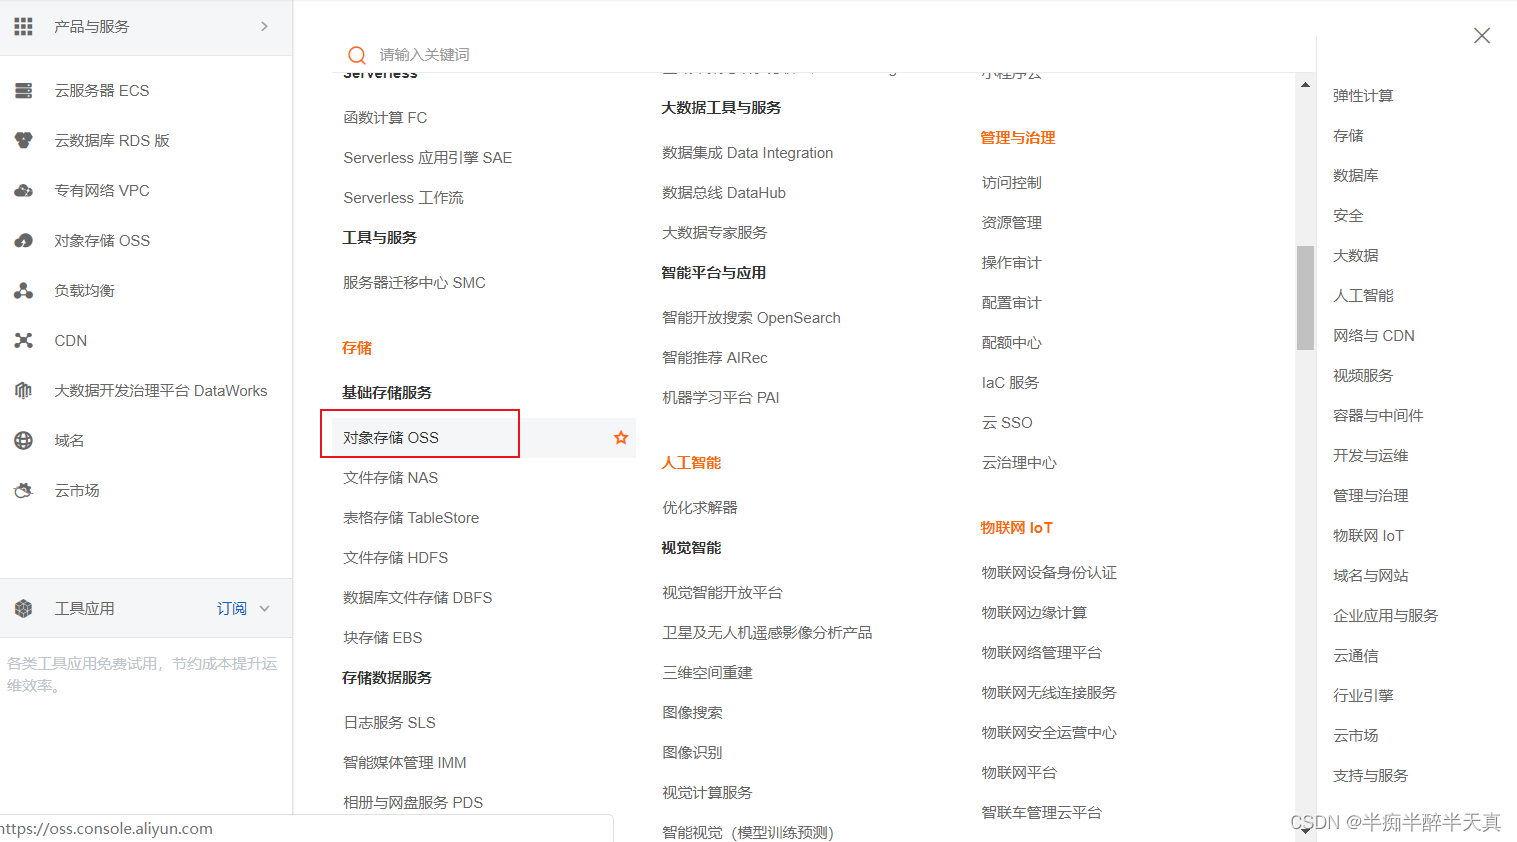Jump to 存储 category in right index

1348,135
